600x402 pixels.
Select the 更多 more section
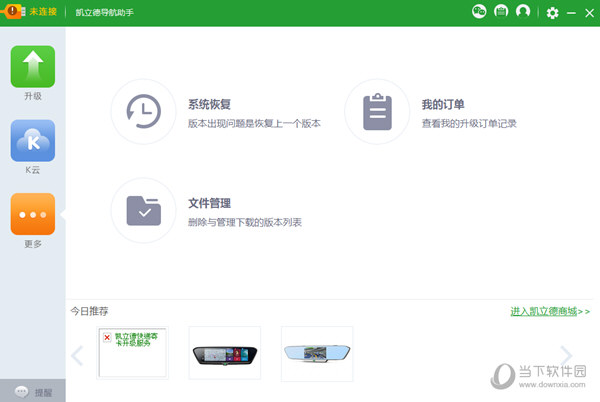(33, 214)
